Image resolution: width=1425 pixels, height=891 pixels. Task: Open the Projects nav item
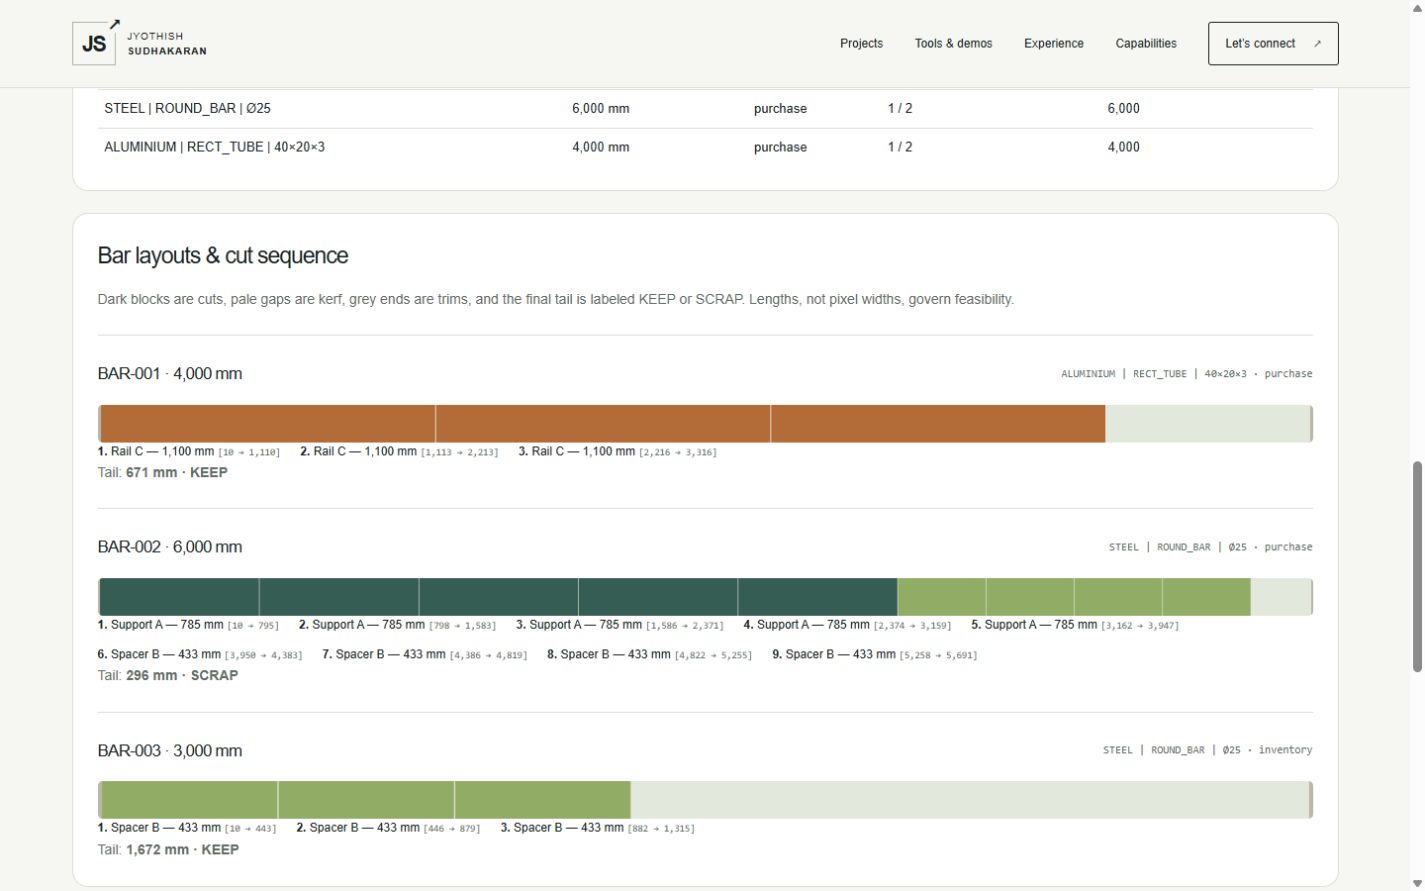pos(861,43)
